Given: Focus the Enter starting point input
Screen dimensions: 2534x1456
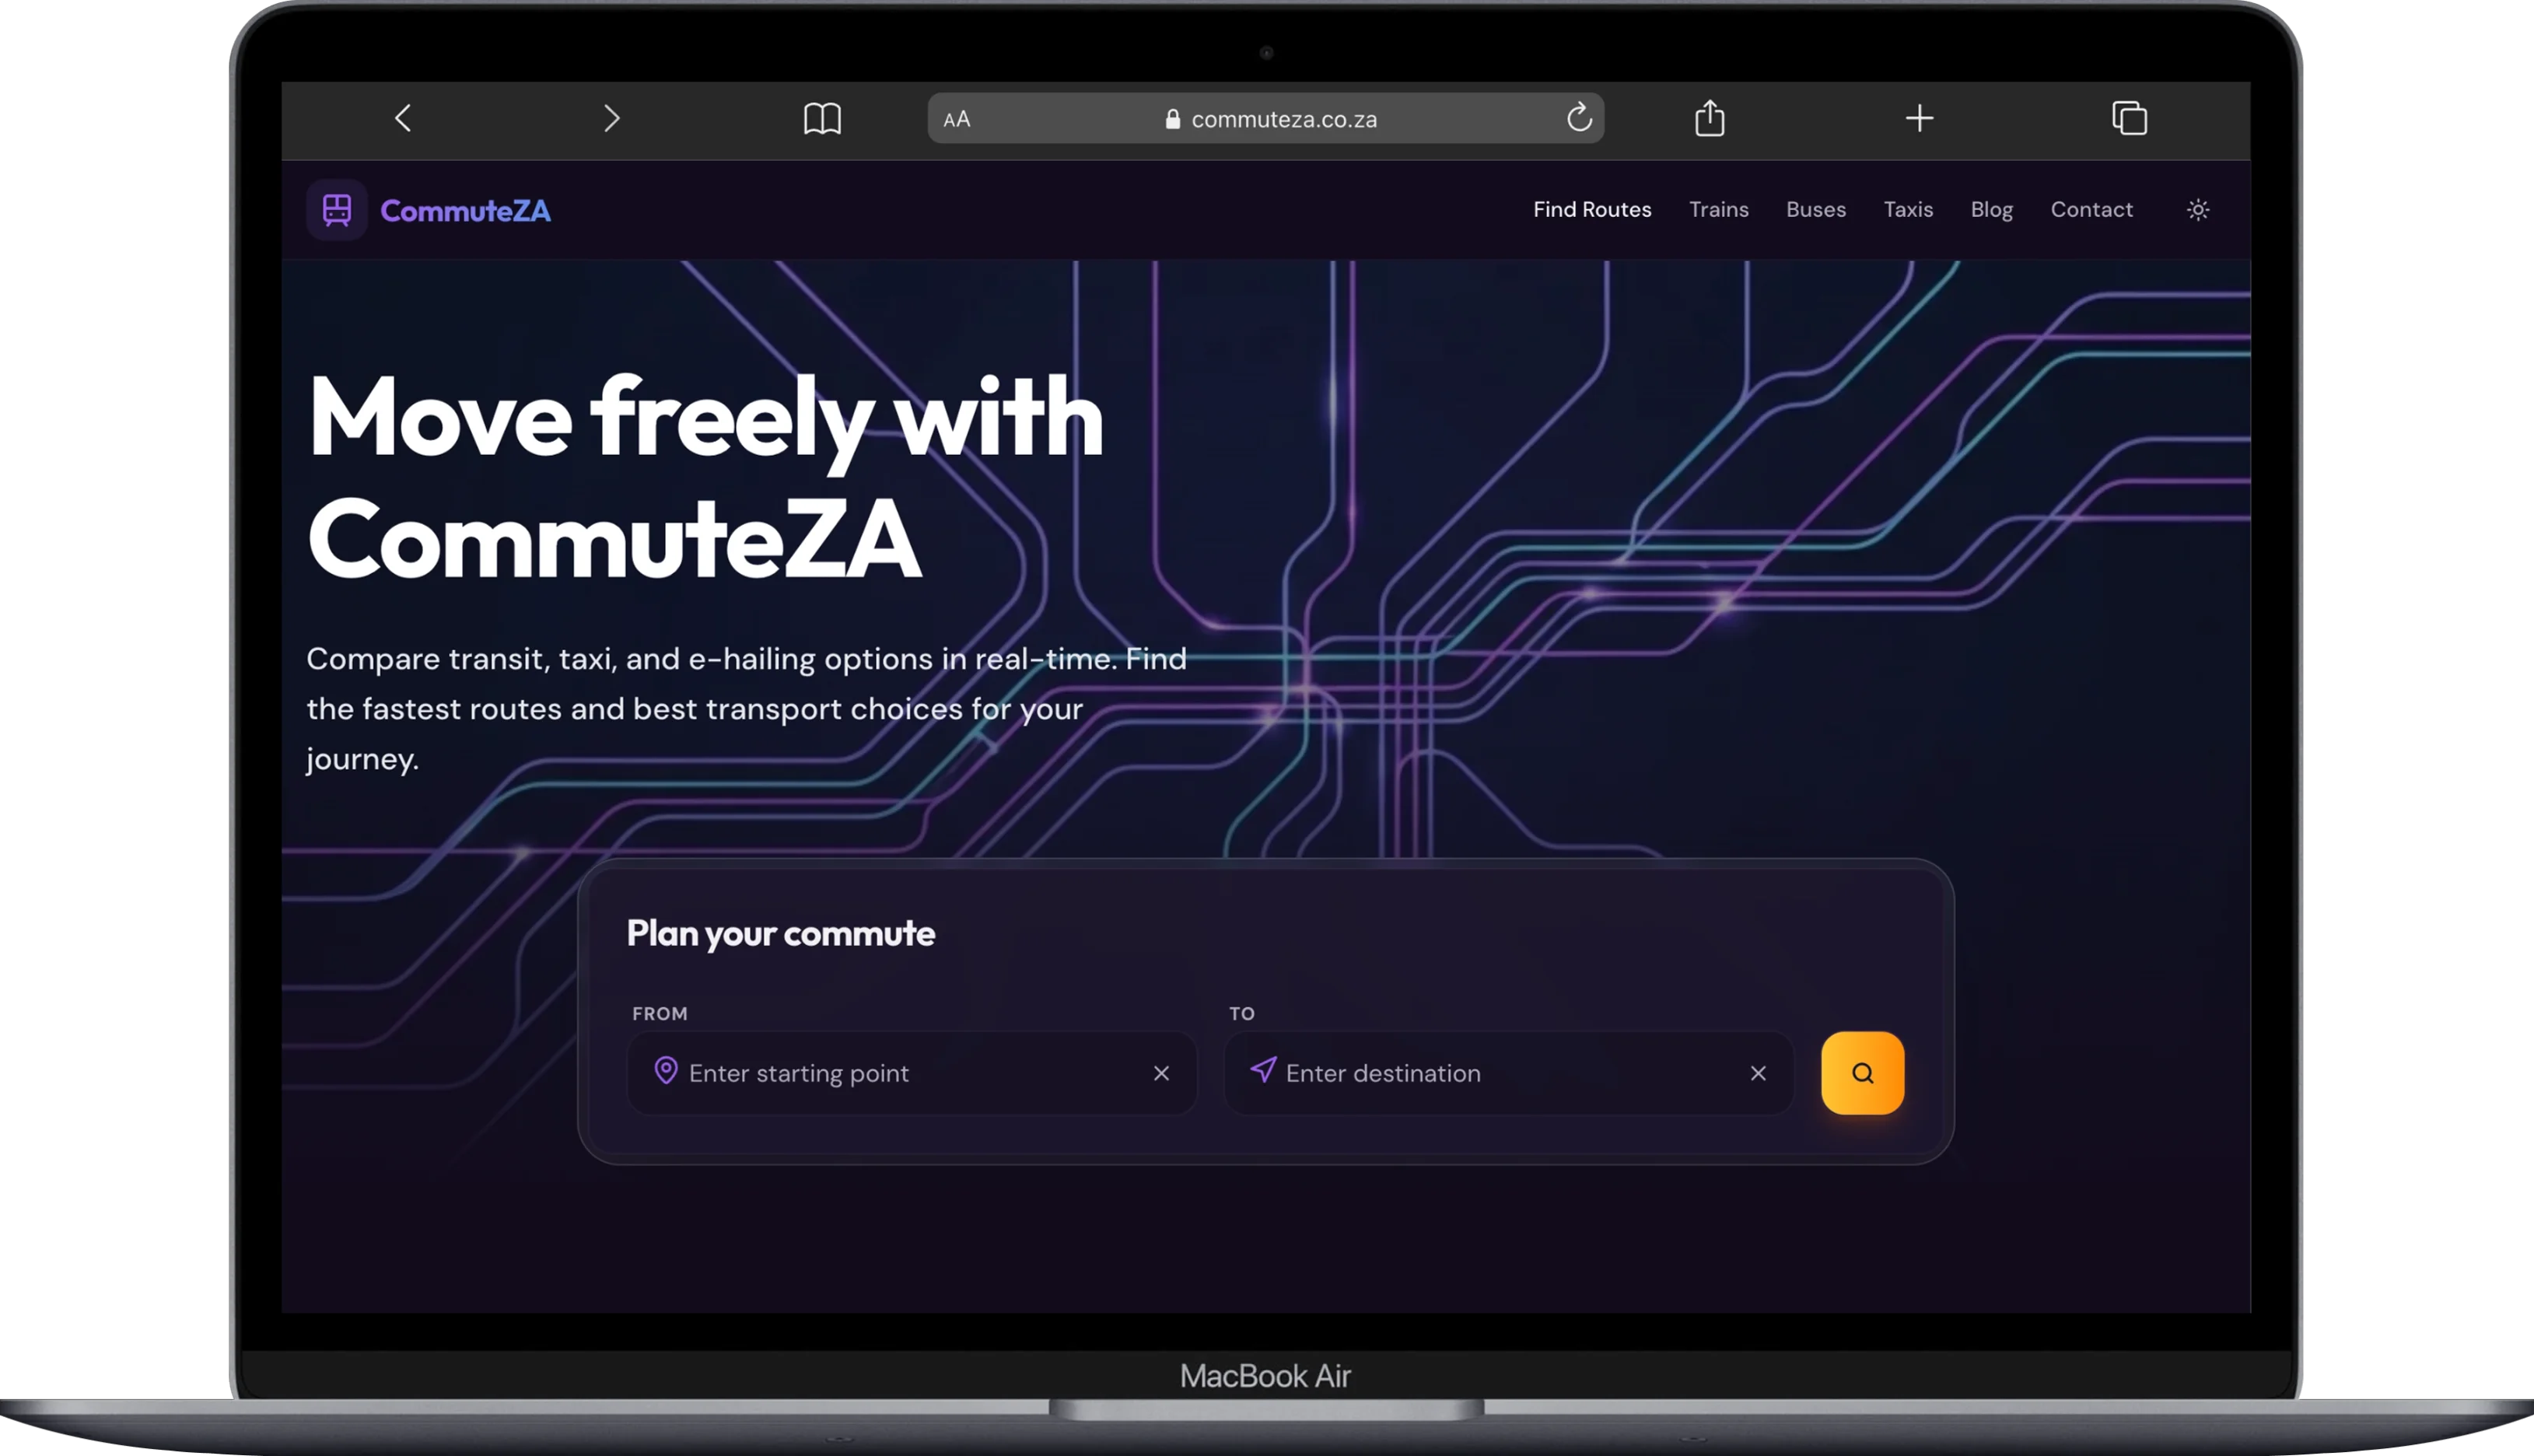Looking at the screenshot, I should pyautogui.click(x=912, y=1073).
